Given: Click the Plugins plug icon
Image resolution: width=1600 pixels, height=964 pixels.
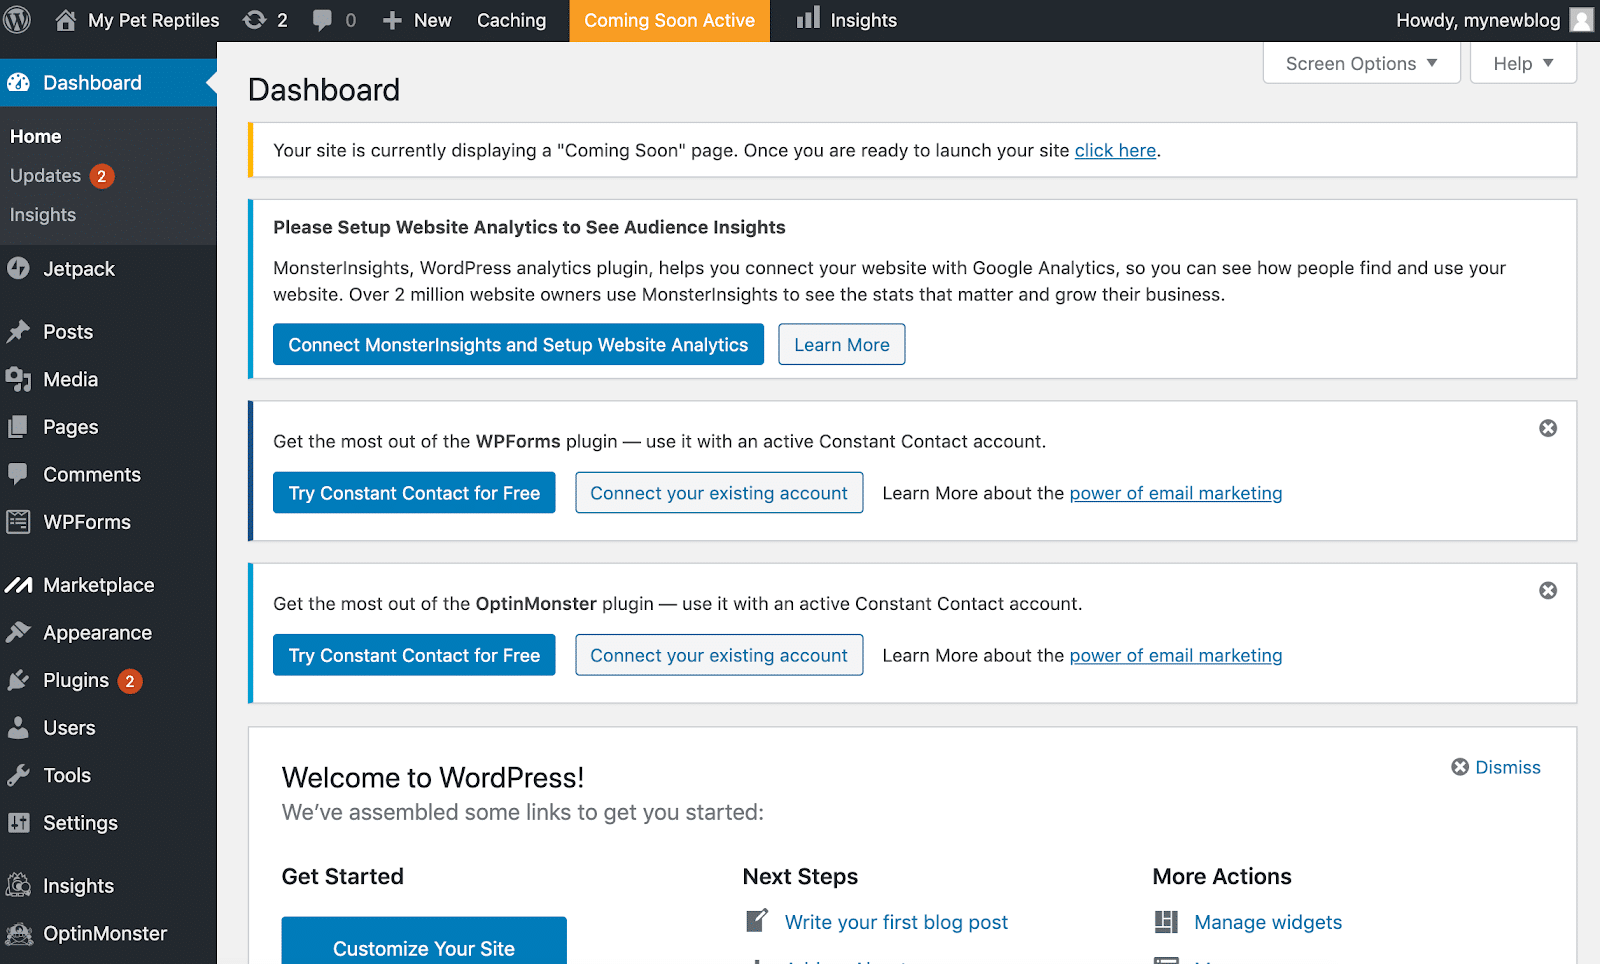Looking at the screenshot, I should (x=18, y=680).
